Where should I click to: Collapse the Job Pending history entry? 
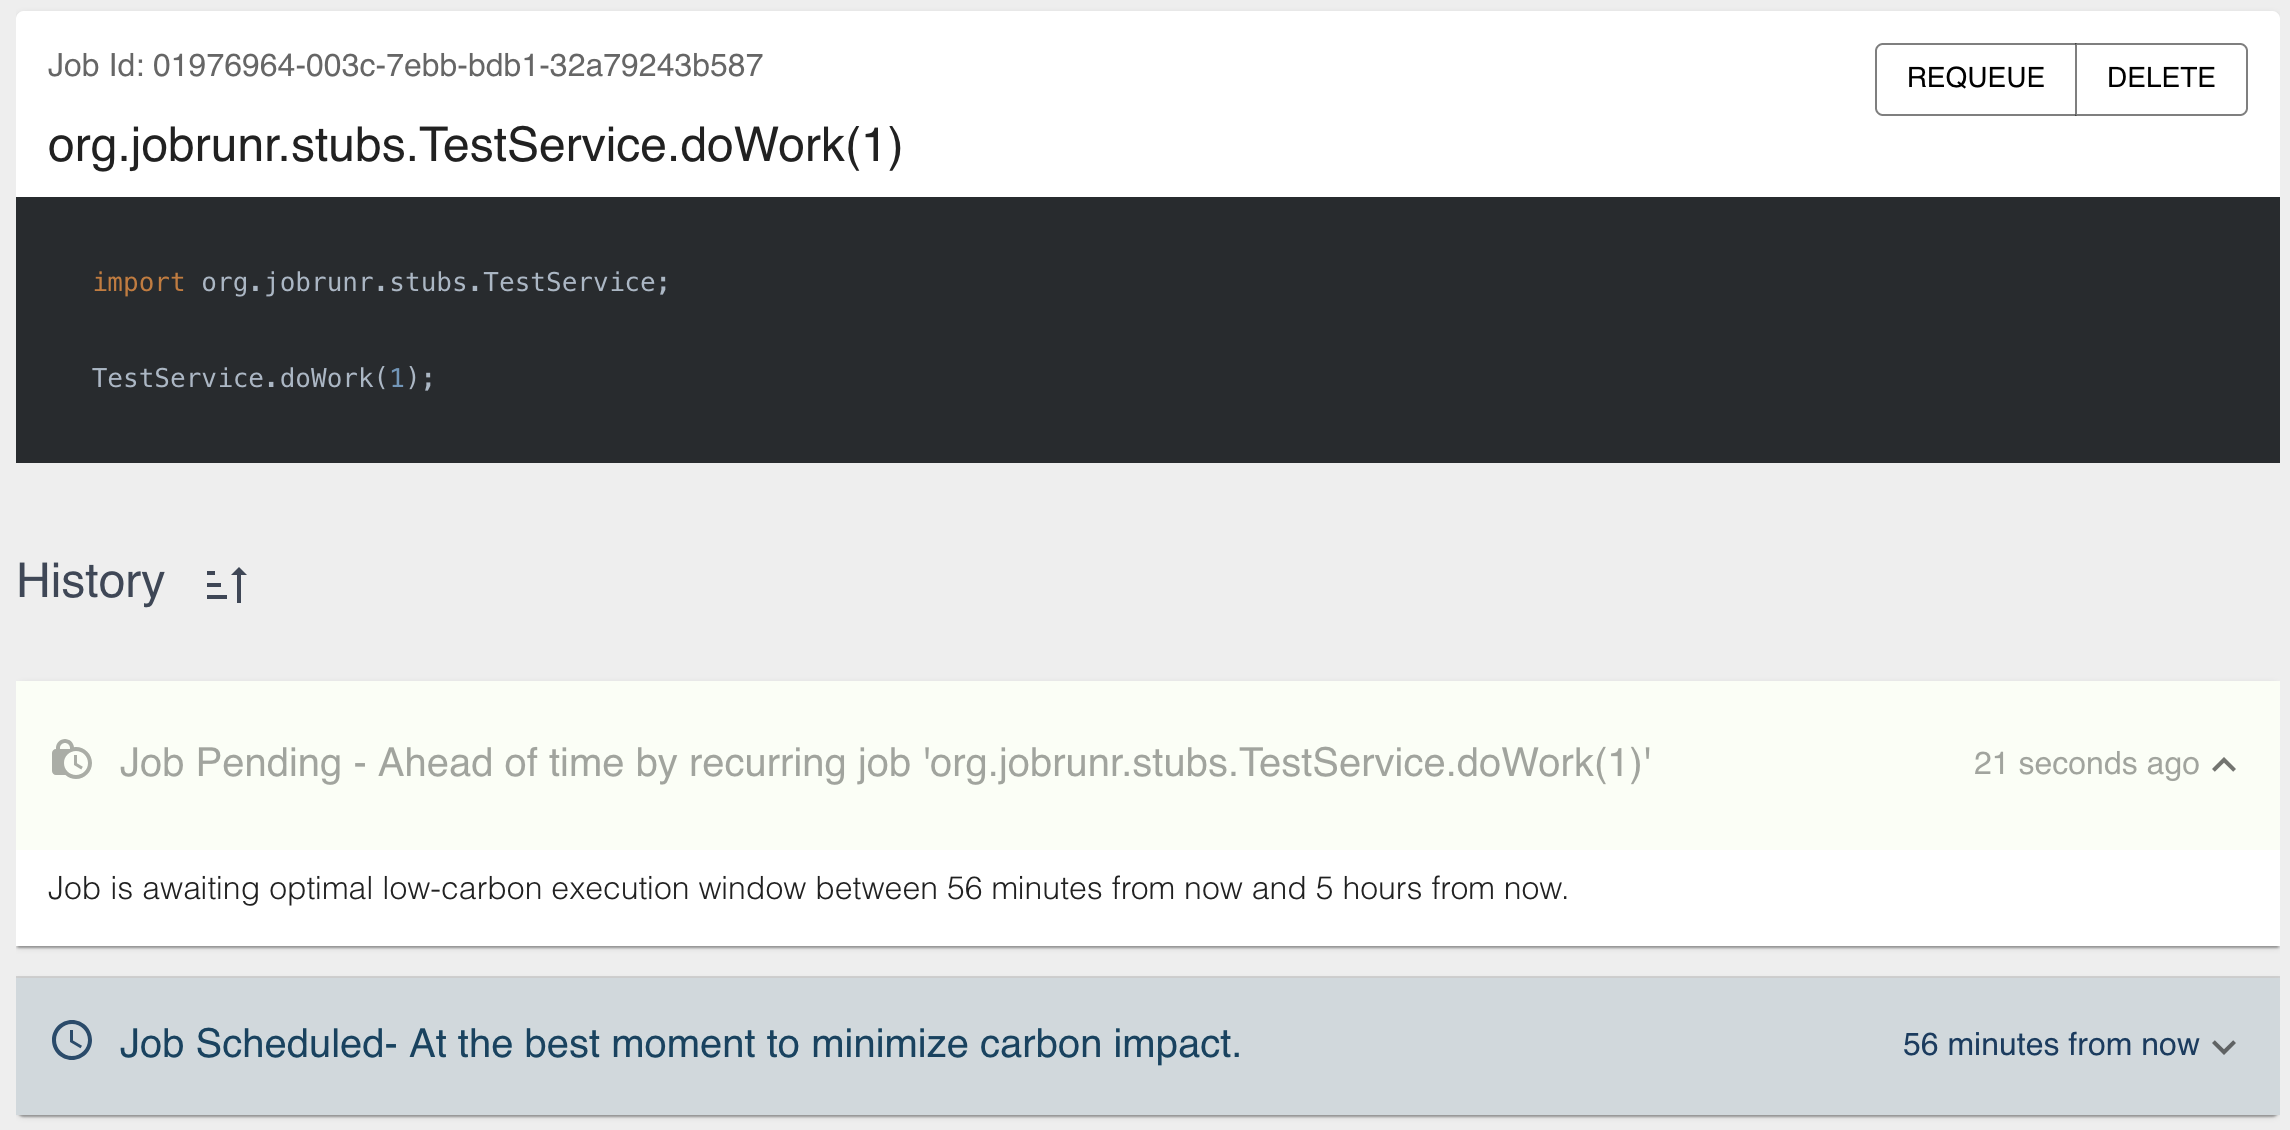(x=2225, y=765)
